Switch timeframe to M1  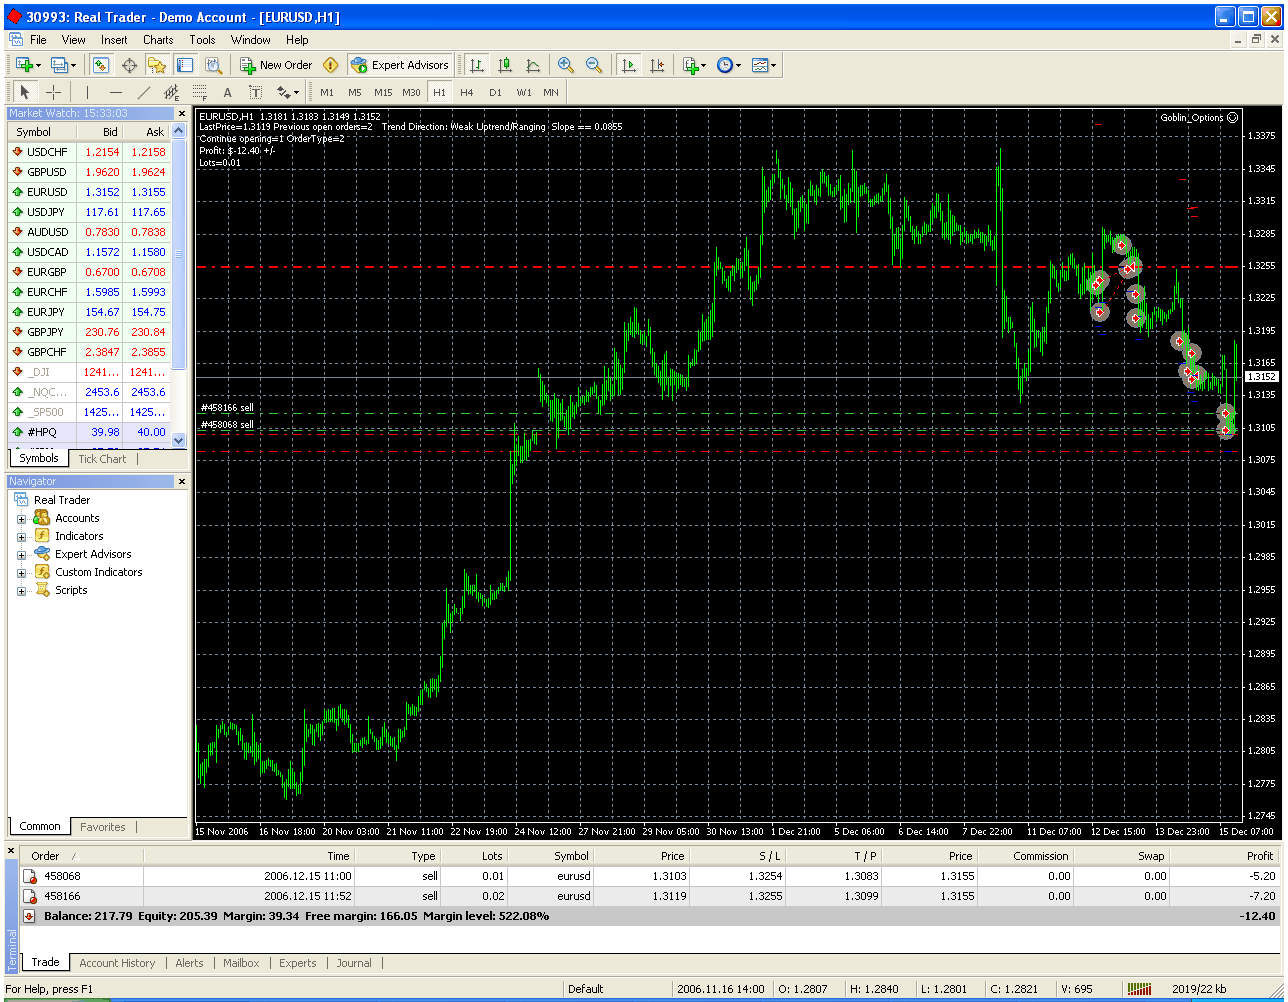tap(327, 92)
